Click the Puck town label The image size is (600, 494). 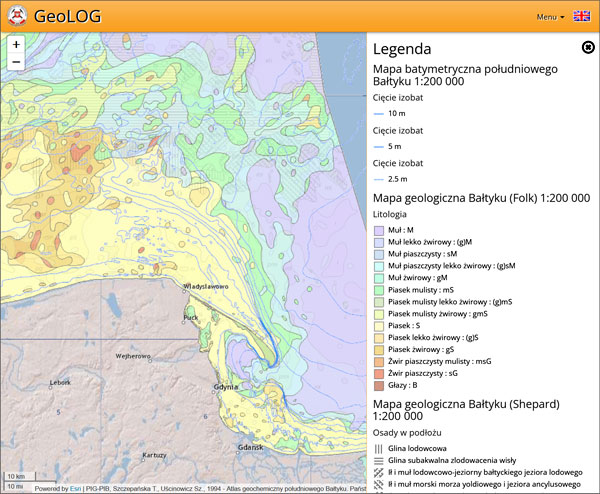click(x=191, y=317)
